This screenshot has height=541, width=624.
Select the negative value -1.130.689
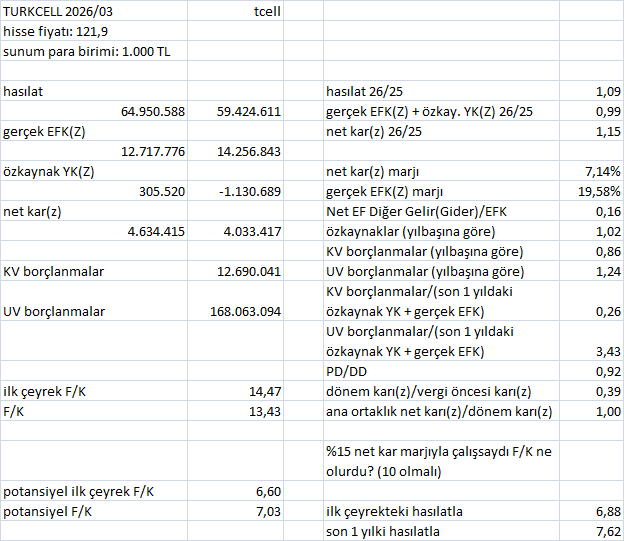[235, 191]
